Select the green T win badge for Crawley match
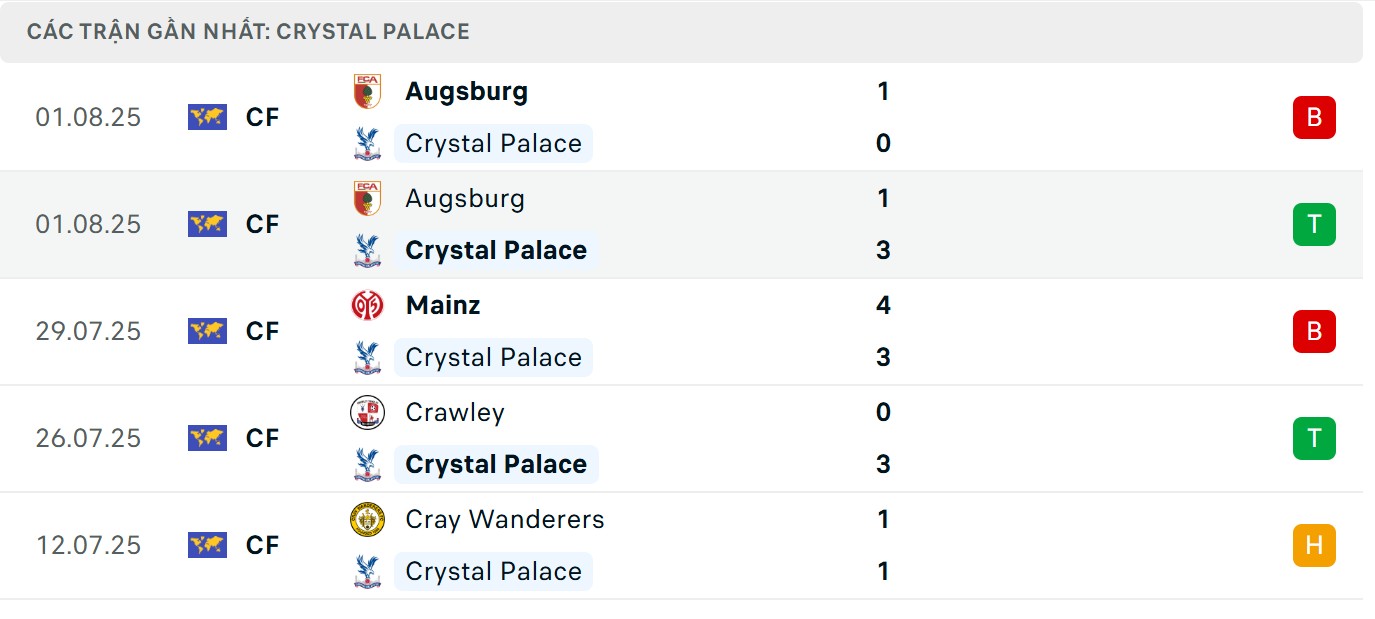The height and width of the screenshot is (619, 1375). click(1314, 438)
